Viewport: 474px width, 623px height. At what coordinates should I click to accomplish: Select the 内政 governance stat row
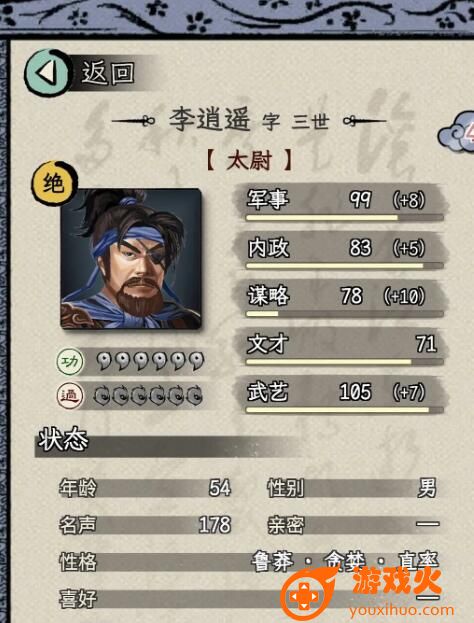tap(341, 250)
